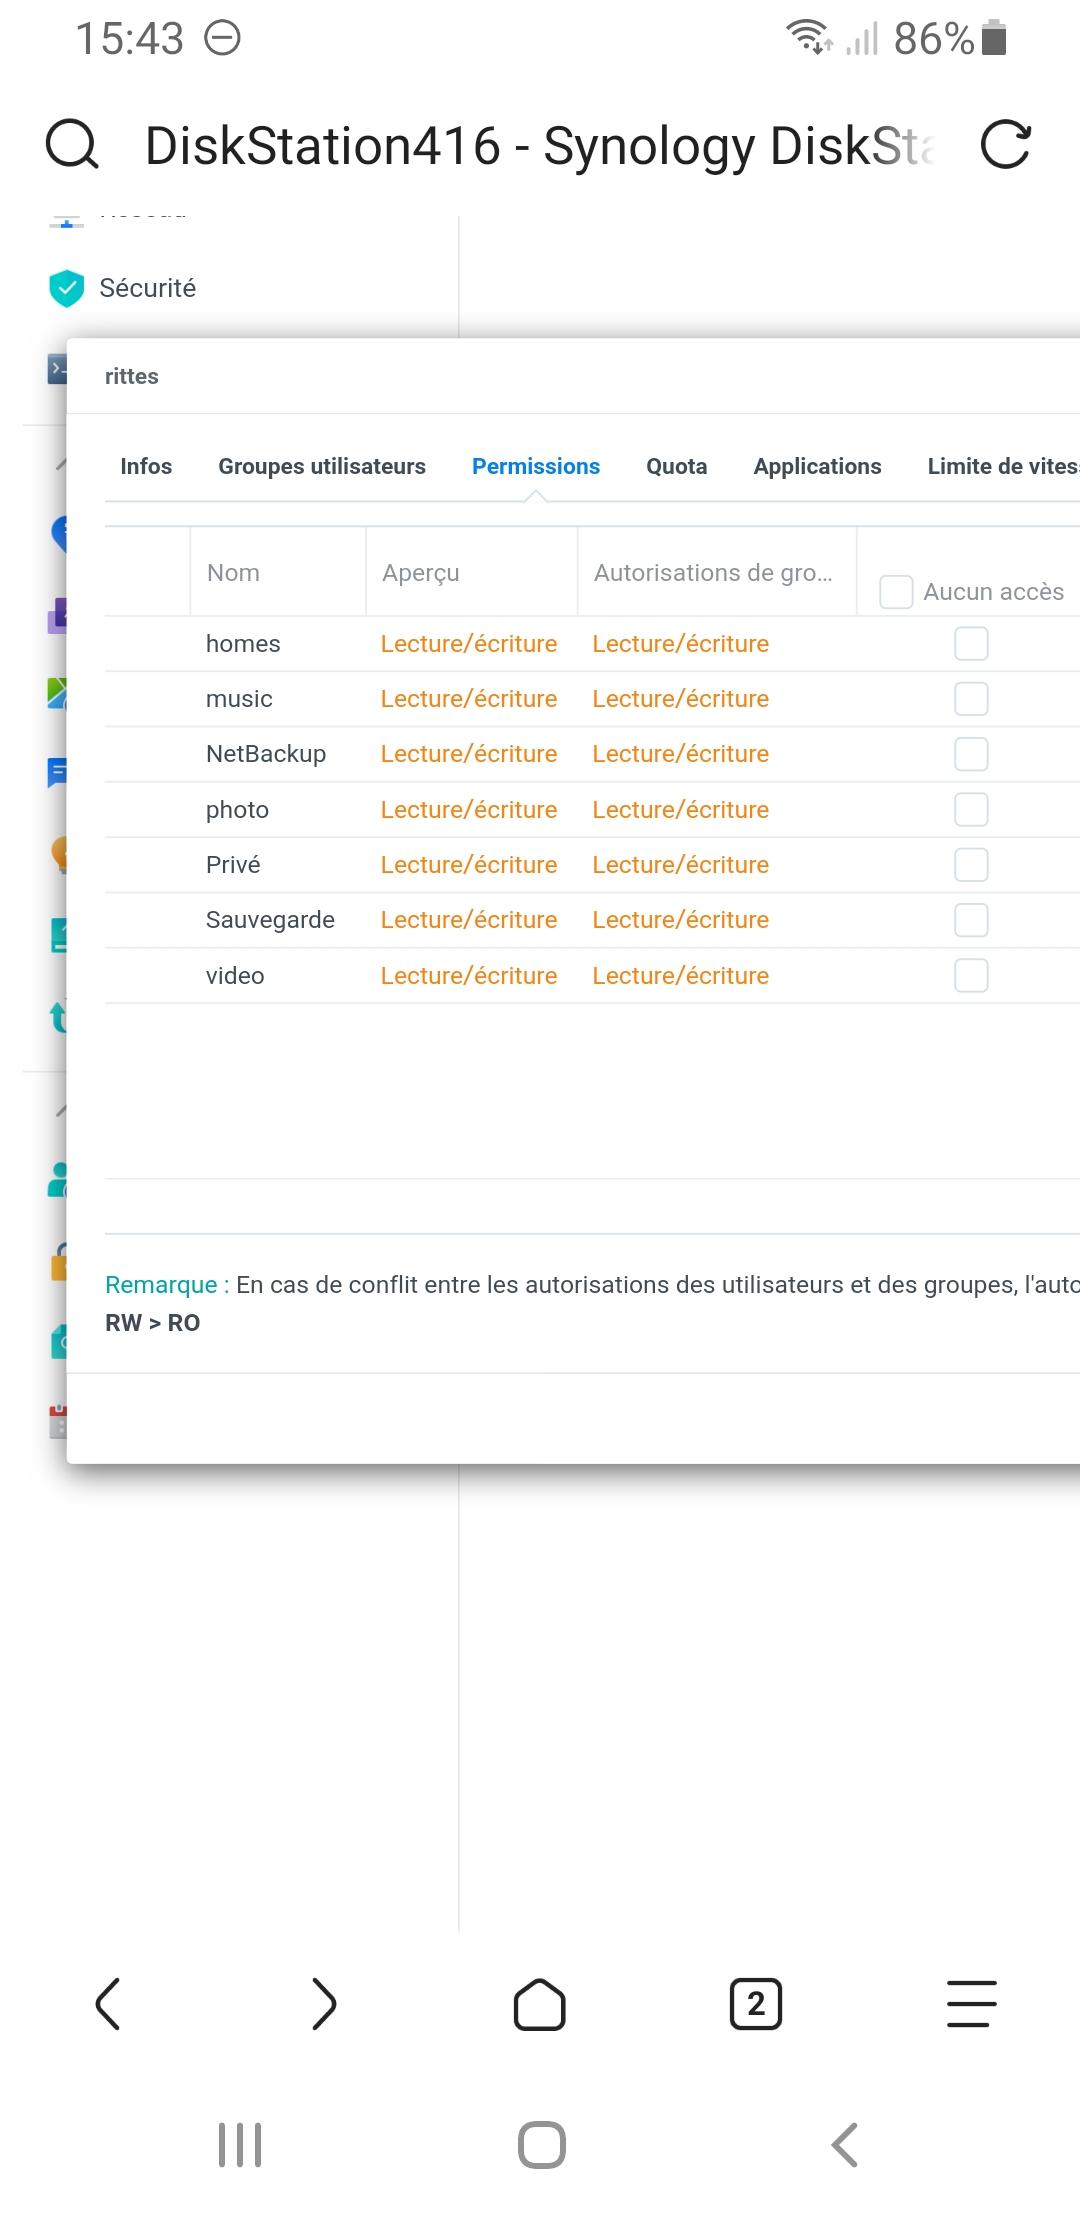This screenshot has width=1080, height=2220.
Task: Select the photo shared folder row
Action: (x=592, y=810)
